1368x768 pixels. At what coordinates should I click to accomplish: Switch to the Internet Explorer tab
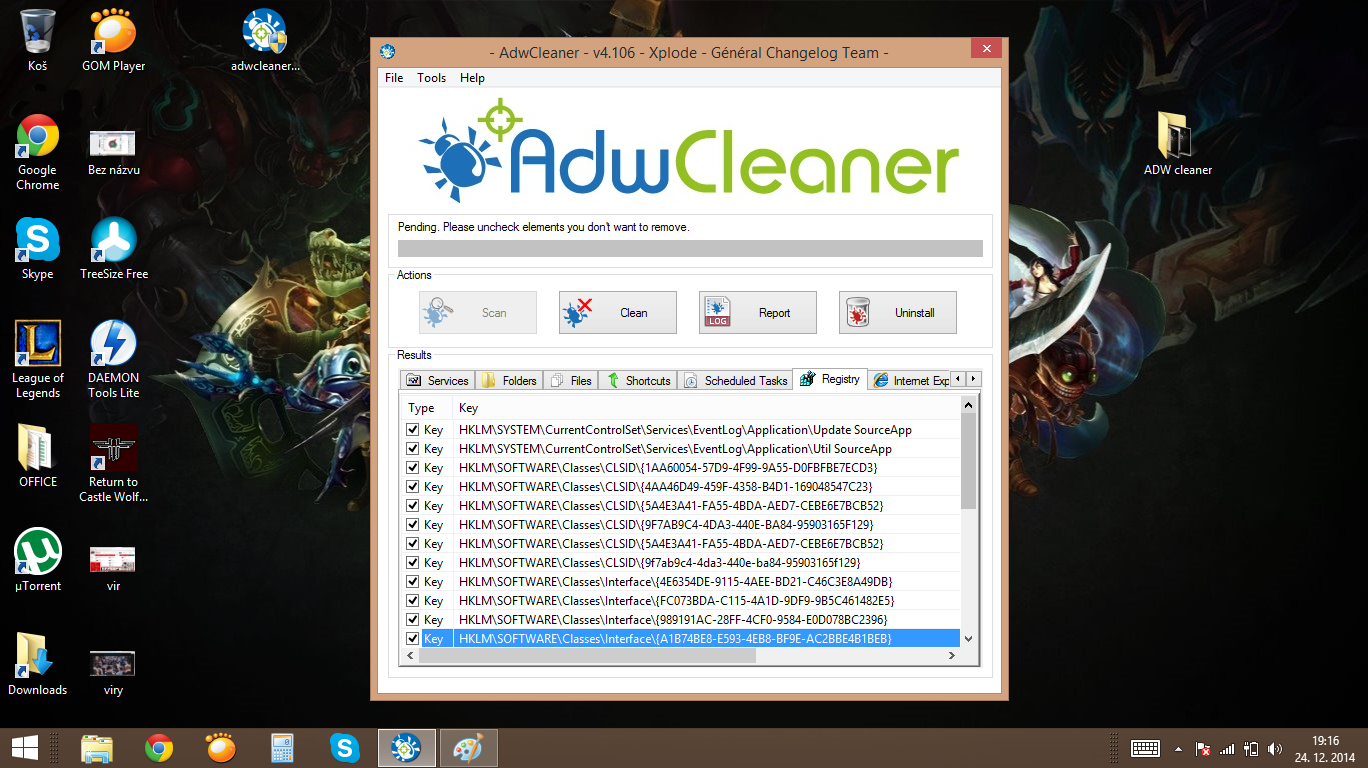point(909,381)
